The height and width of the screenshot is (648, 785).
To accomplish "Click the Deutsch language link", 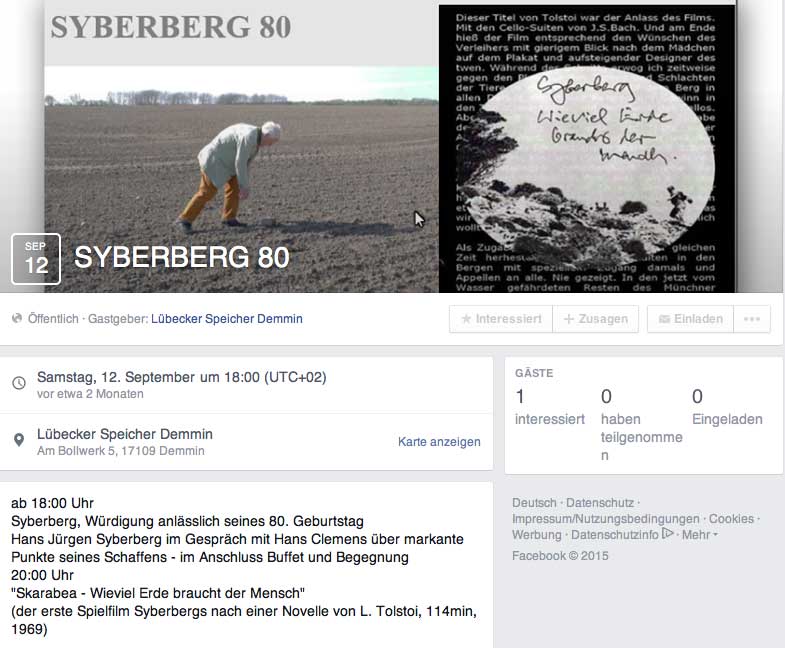I will [x=534, y=503].
